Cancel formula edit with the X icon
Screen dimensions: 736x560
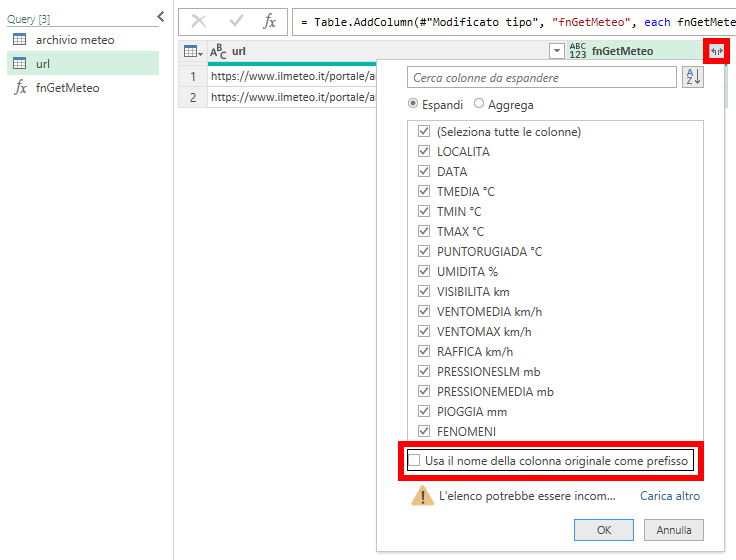tap(199, 21)
